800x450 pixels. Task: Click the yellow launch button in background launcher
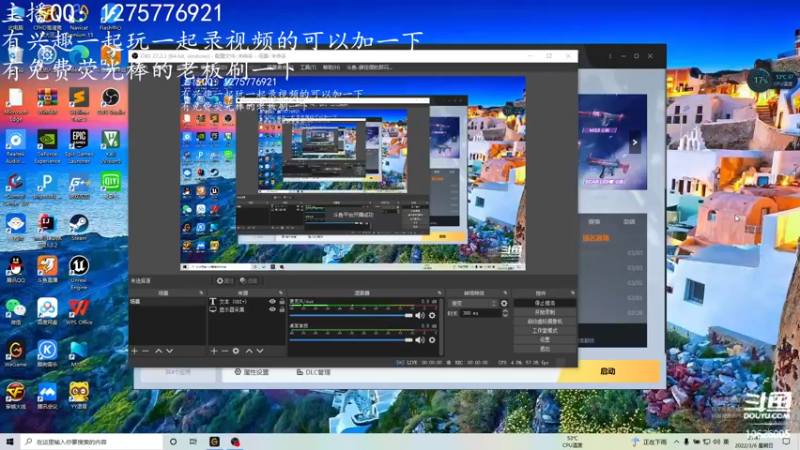click(608, 371)
